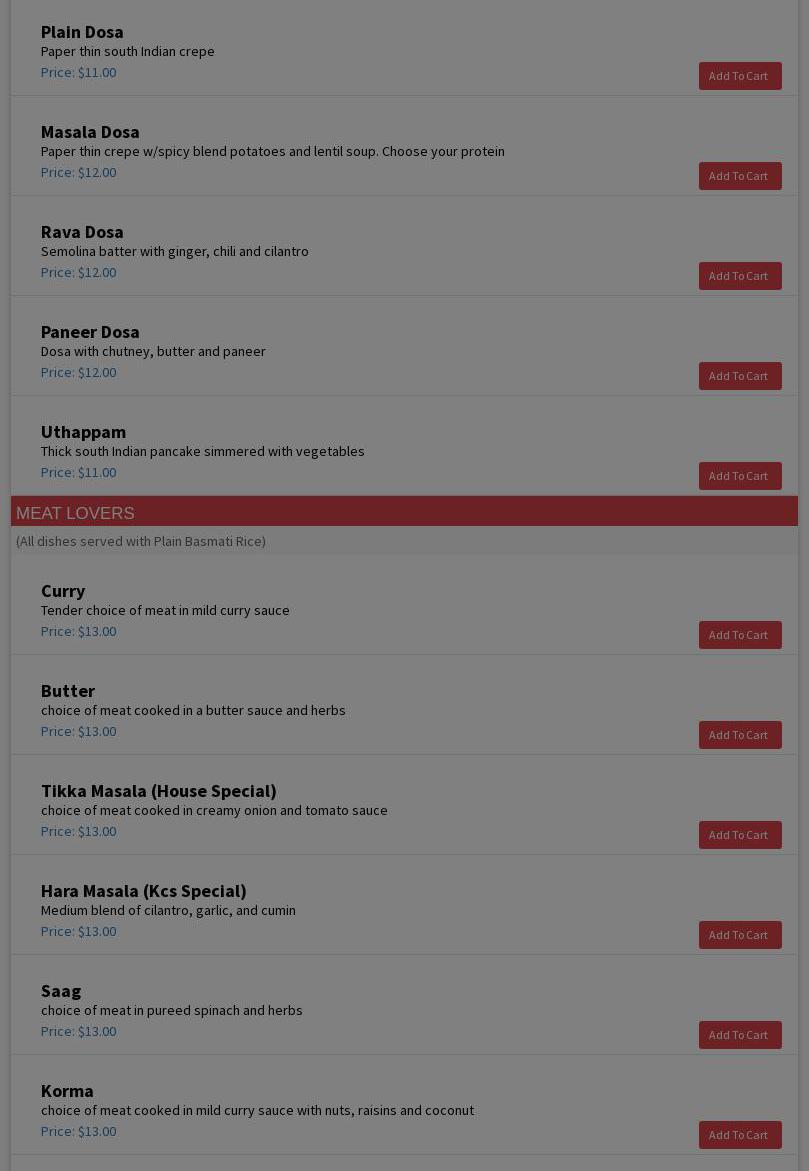Select the Meat Lovers section header

(x=75, y=513)
